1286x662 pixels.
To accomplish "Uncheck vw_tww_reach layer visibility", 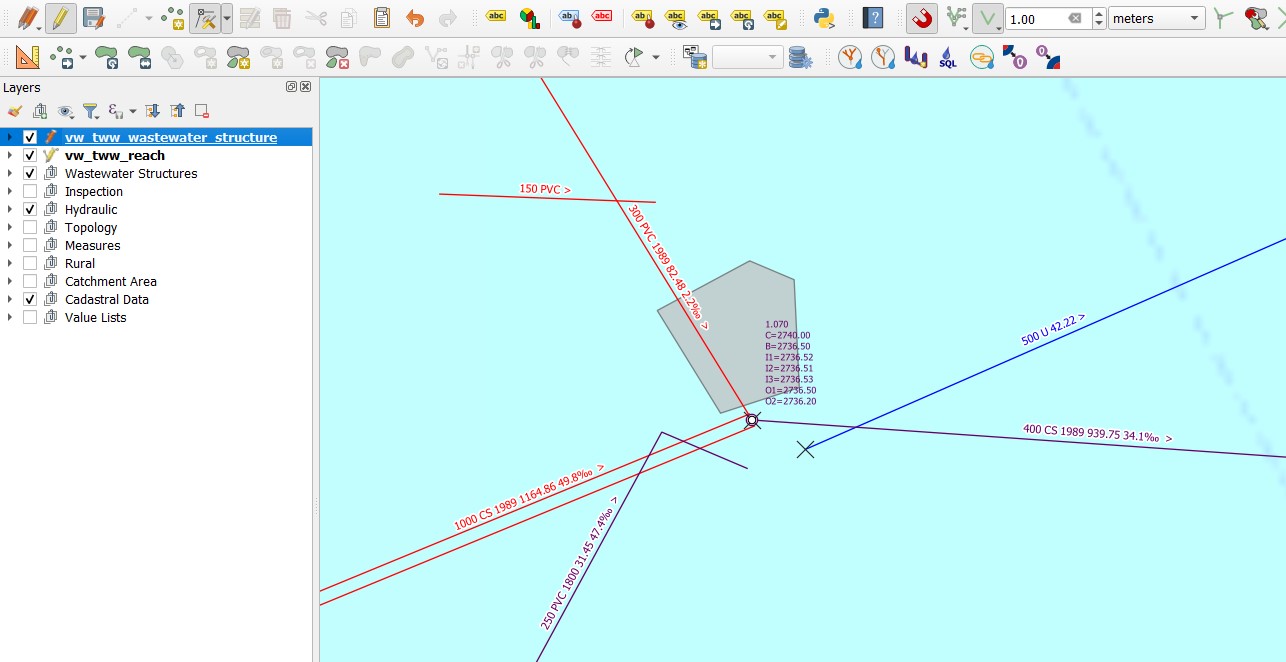I will point(30,155).
